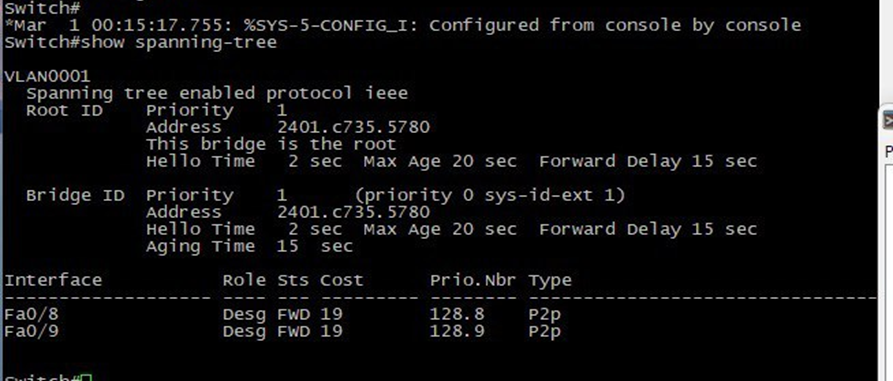Click the terminal icon on the adjacent window title bar

(x=888, y=120)
